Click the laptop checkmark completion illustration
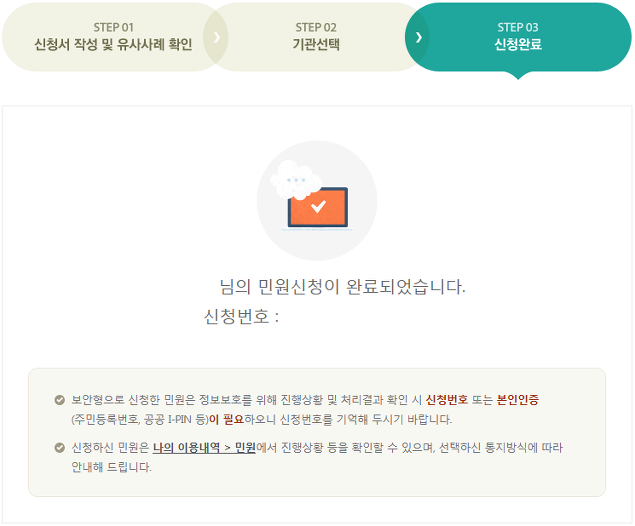635x526 pixels. point(317,201)
